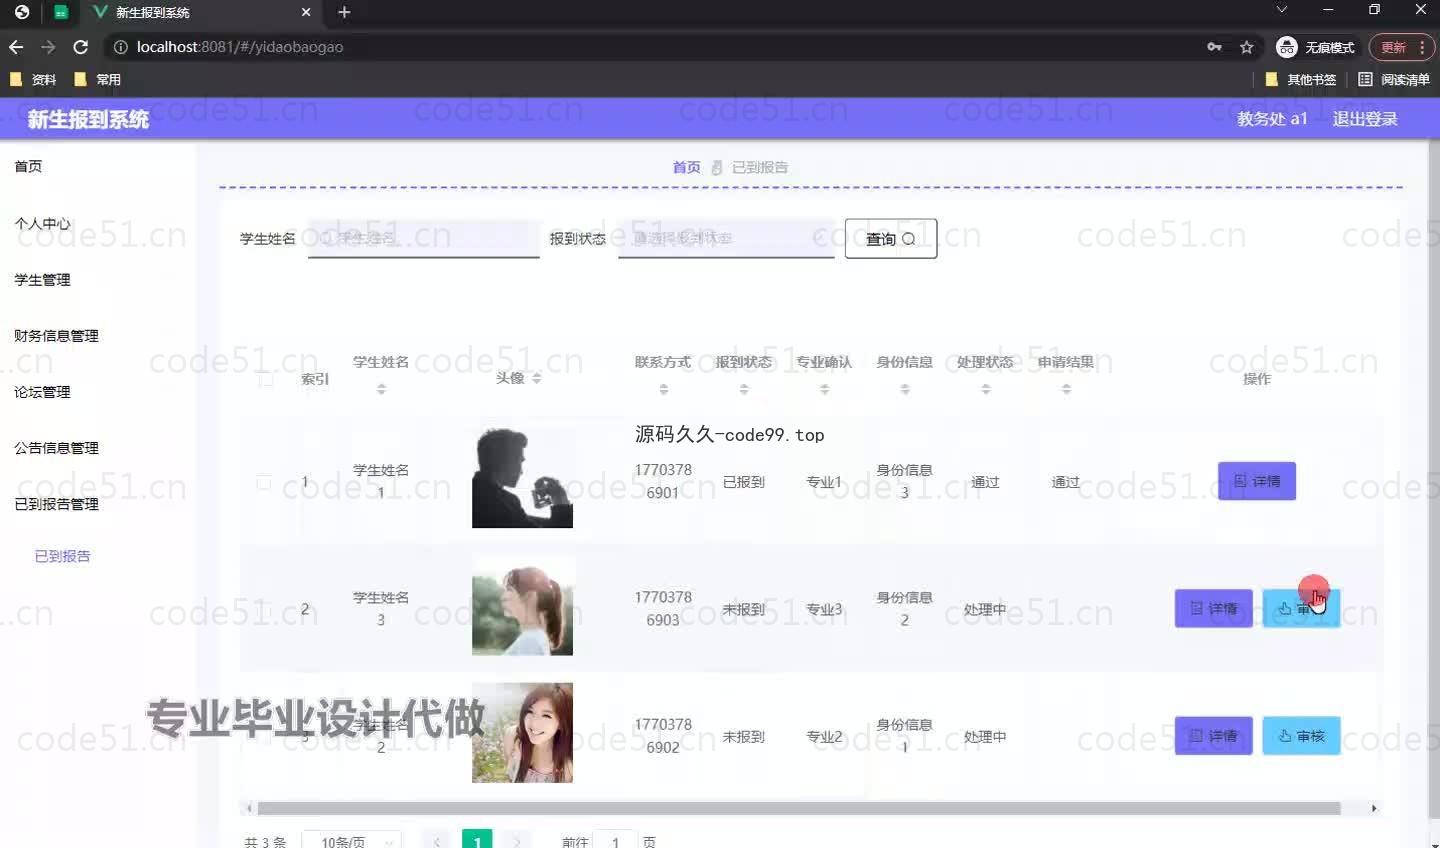Open the 资料 bookmarks folder
The image size is (1440, 848).
[x=33, y=79]
